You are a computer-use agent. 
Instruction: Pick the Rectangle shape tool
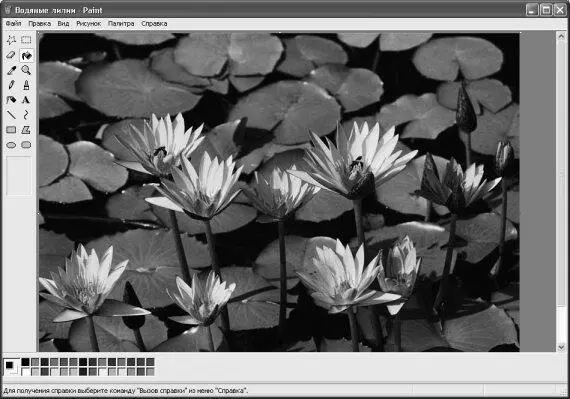[x=11, y=130]
